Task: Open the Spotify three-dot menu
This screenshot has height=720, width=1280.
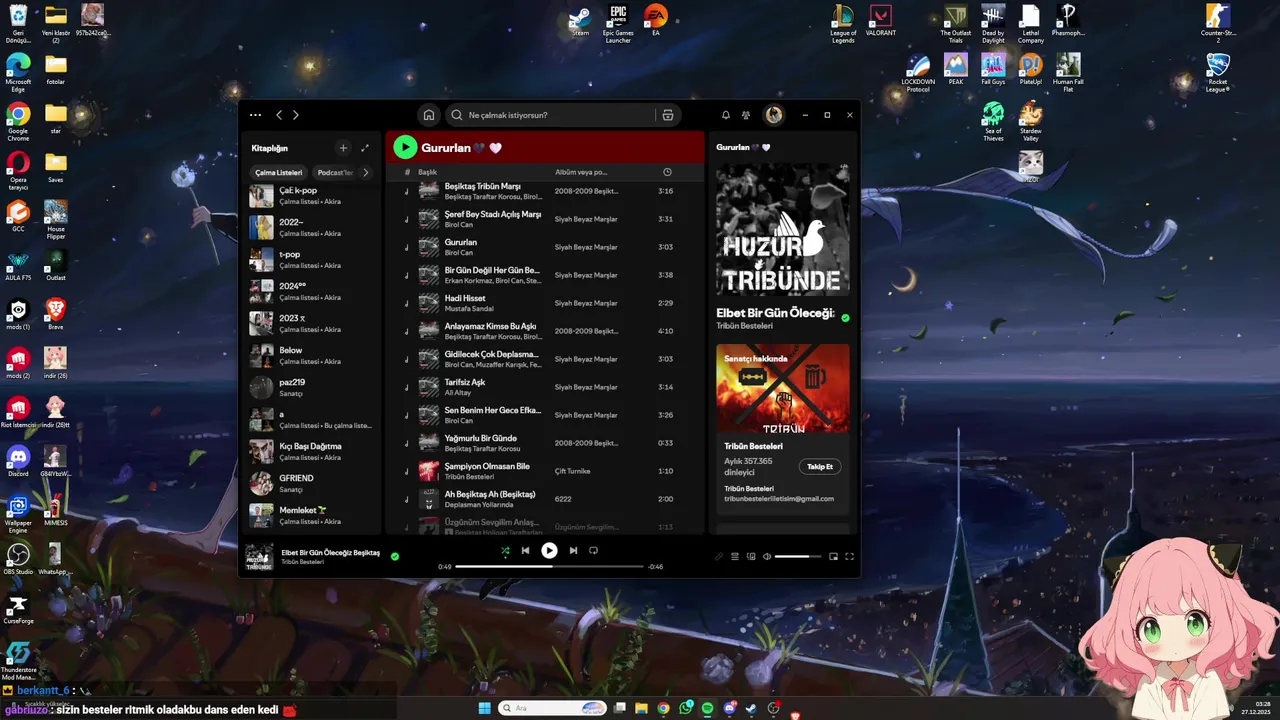Action: (255, 115)
